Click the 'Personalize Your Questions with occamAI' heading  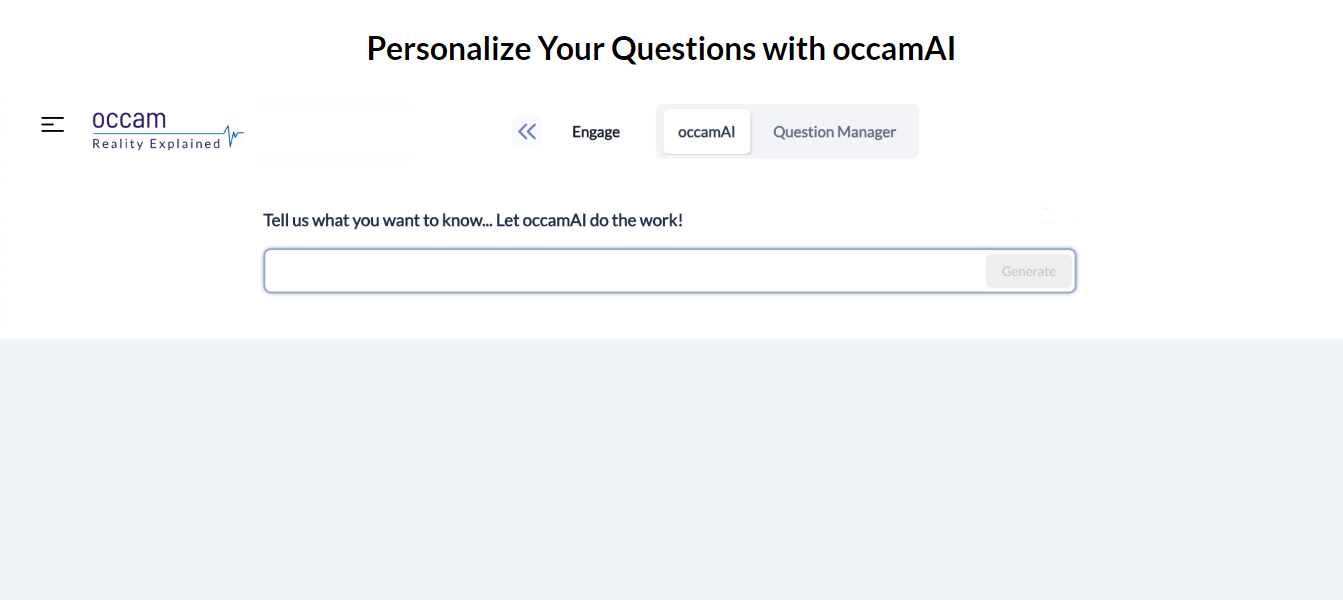click(x=661, y=48)
